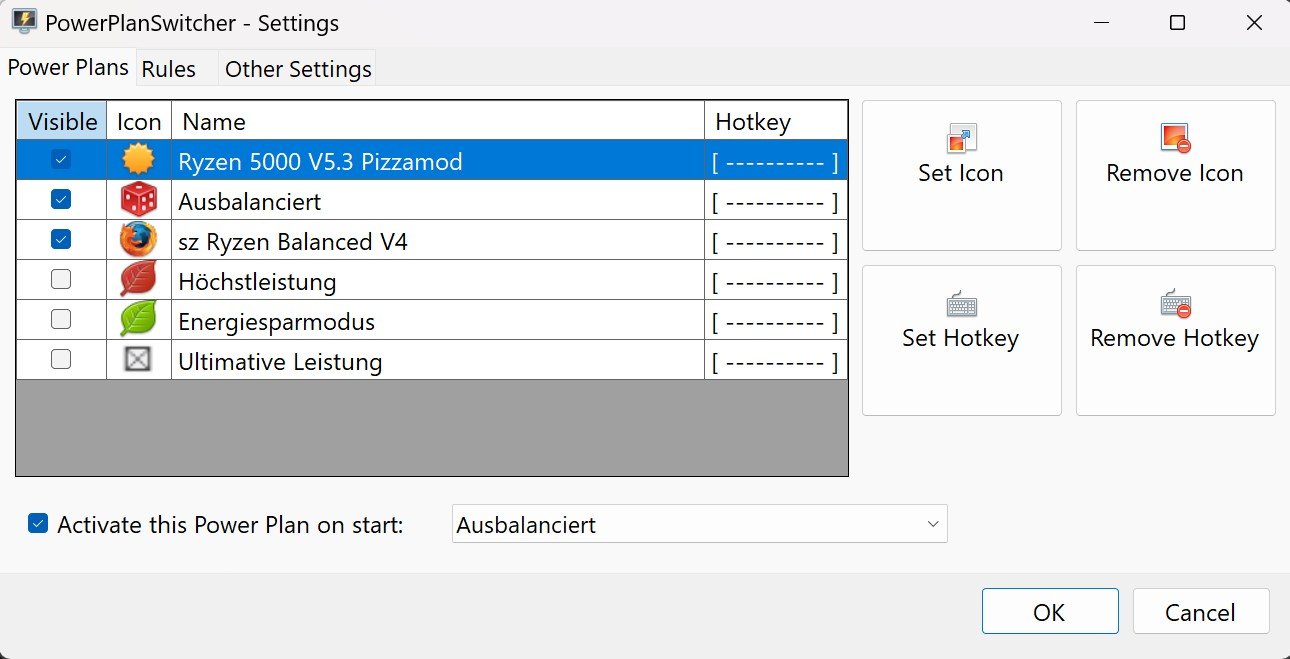Click the red dice icon for Ausbalanciert
The height and width of the screenshot is (659, 1290).
pyautogui.click(x=138, y=200)
